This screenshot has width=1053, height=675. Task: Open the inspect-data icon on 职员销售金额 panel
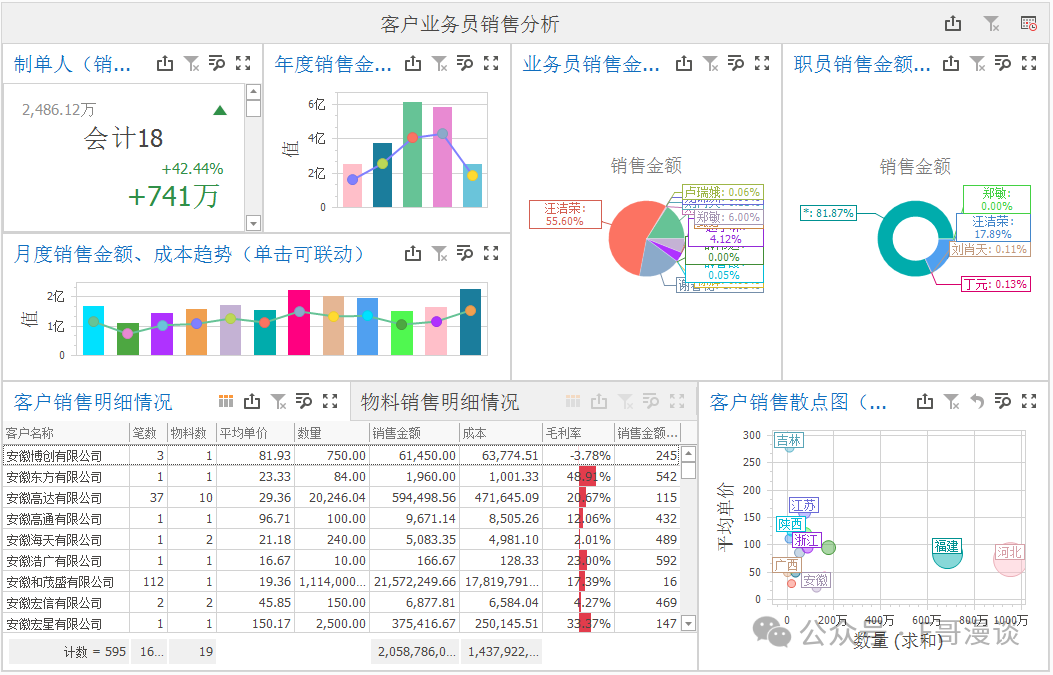coord(1003,63)
